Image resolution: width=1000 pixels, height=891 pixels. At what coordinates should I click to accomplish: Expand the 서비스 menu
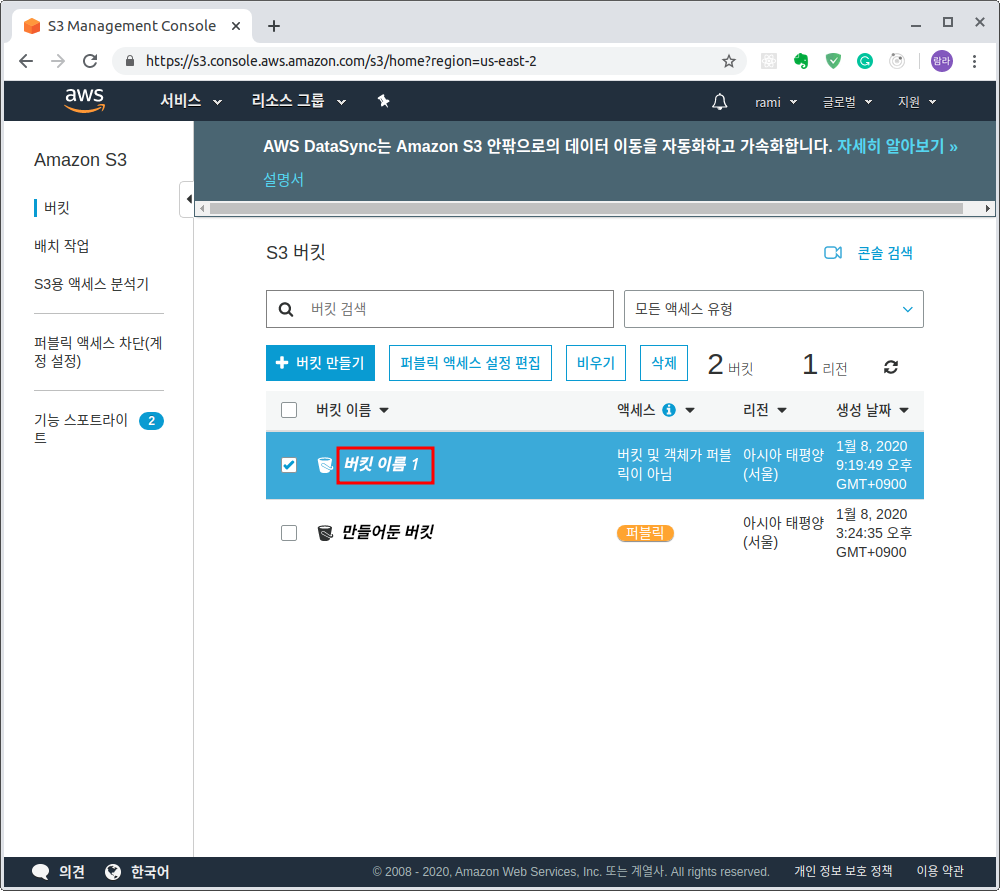[191, 101]
